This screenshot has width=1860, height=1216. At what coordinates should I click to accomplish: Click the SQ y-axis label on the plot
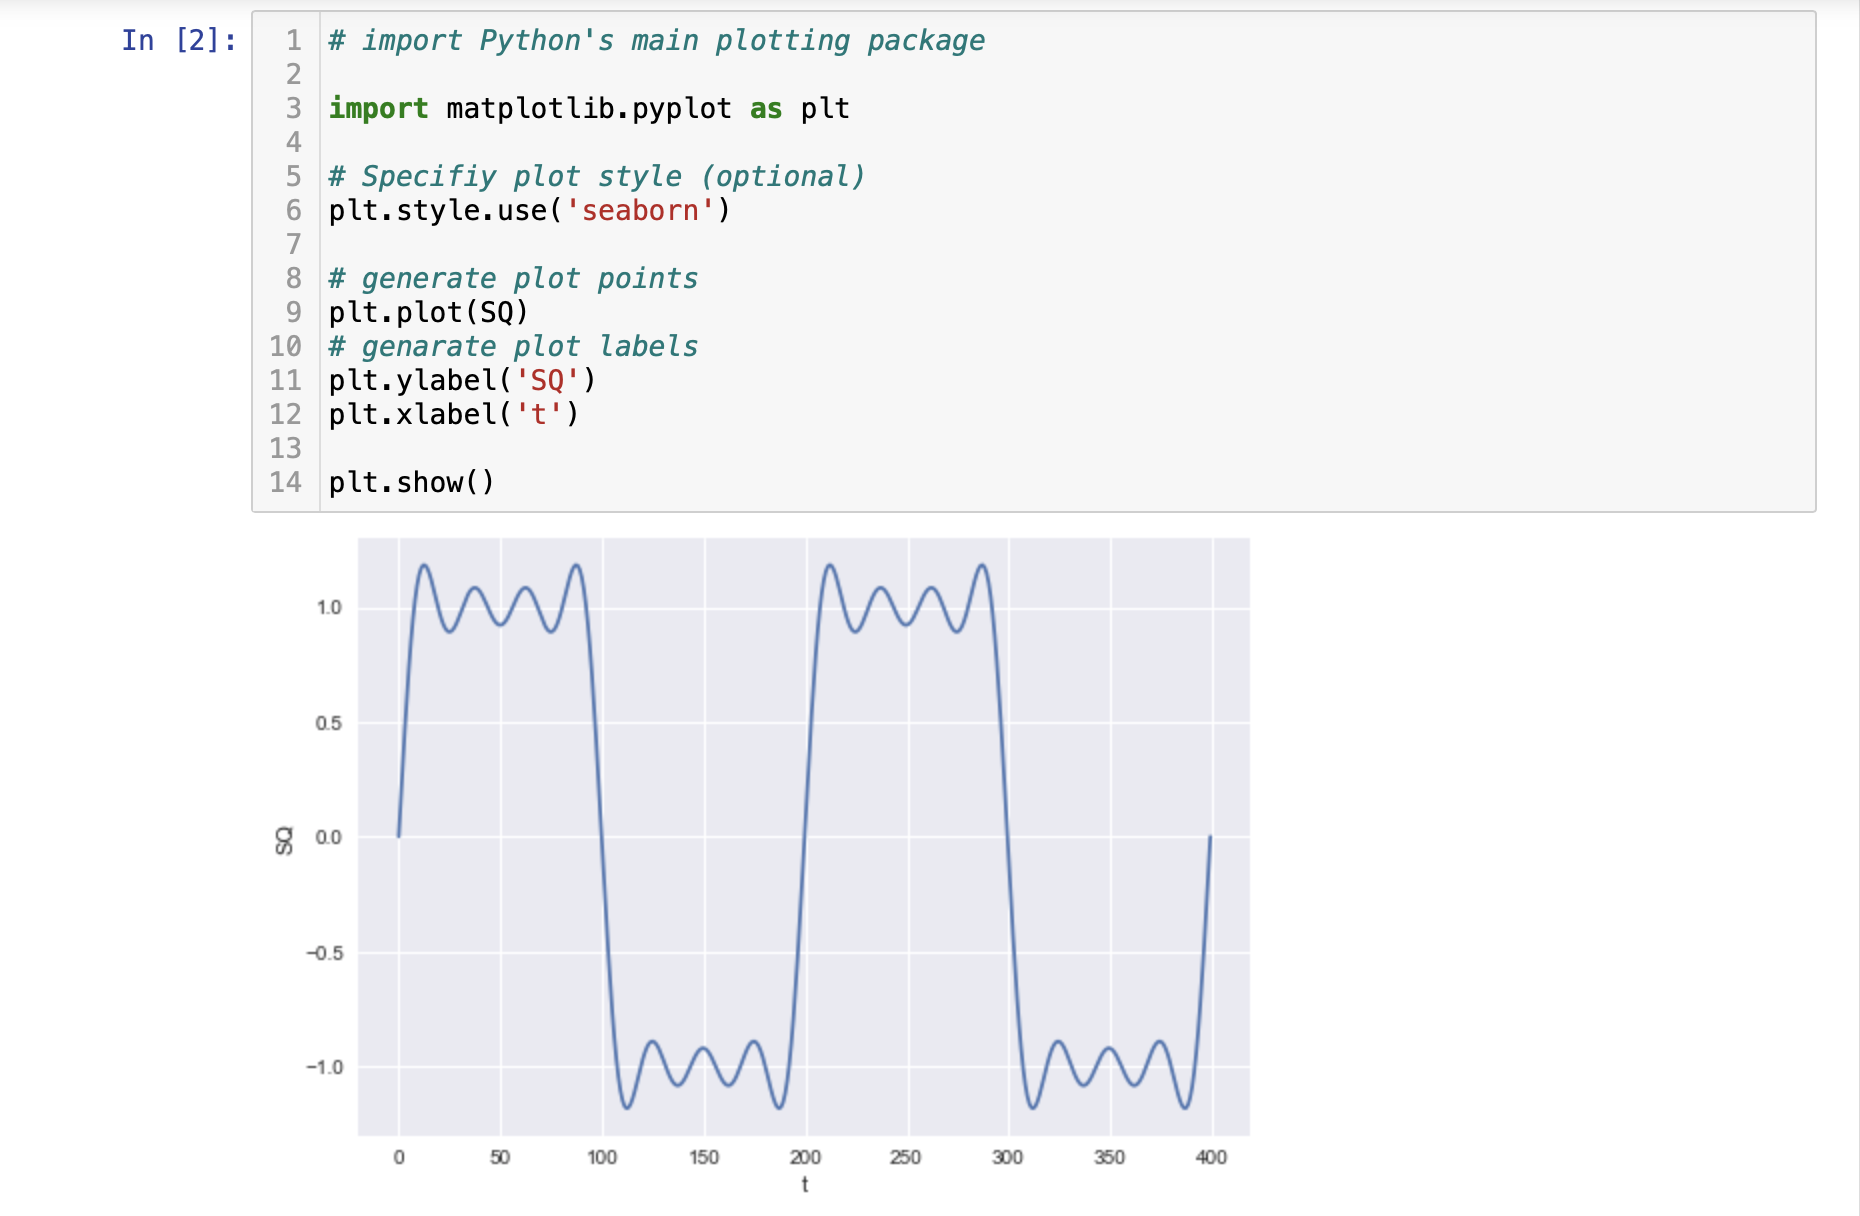284,838
